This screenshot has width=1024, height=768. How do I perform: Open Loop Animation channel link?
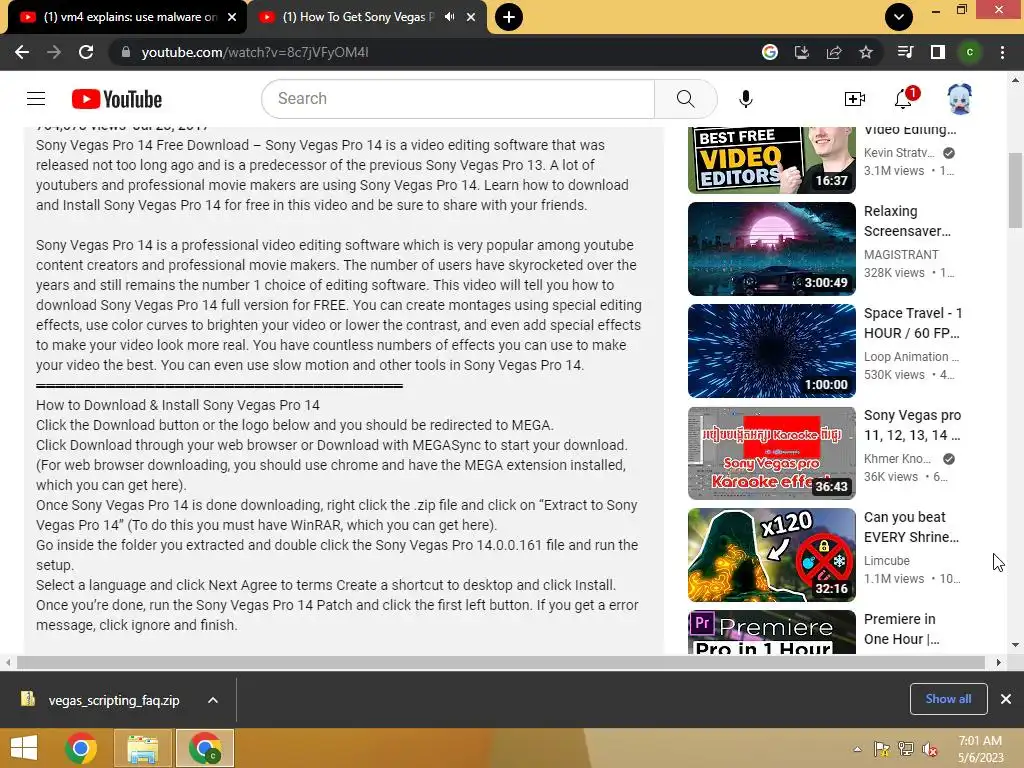point(911,357)
